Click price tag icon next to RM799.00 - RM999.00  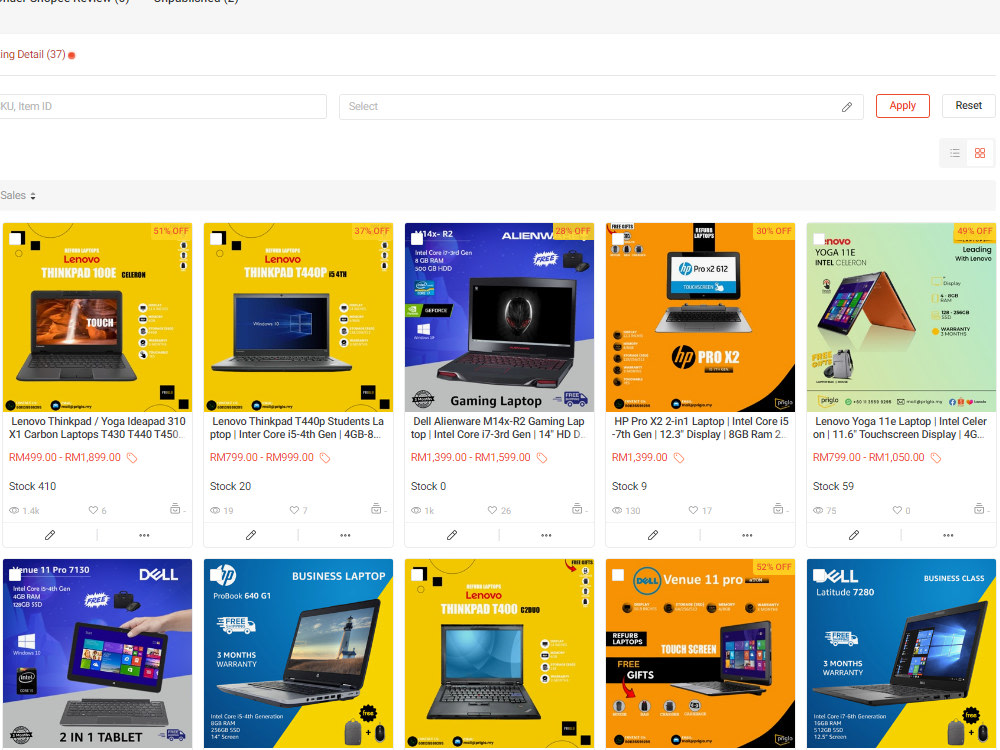point(325,458)
